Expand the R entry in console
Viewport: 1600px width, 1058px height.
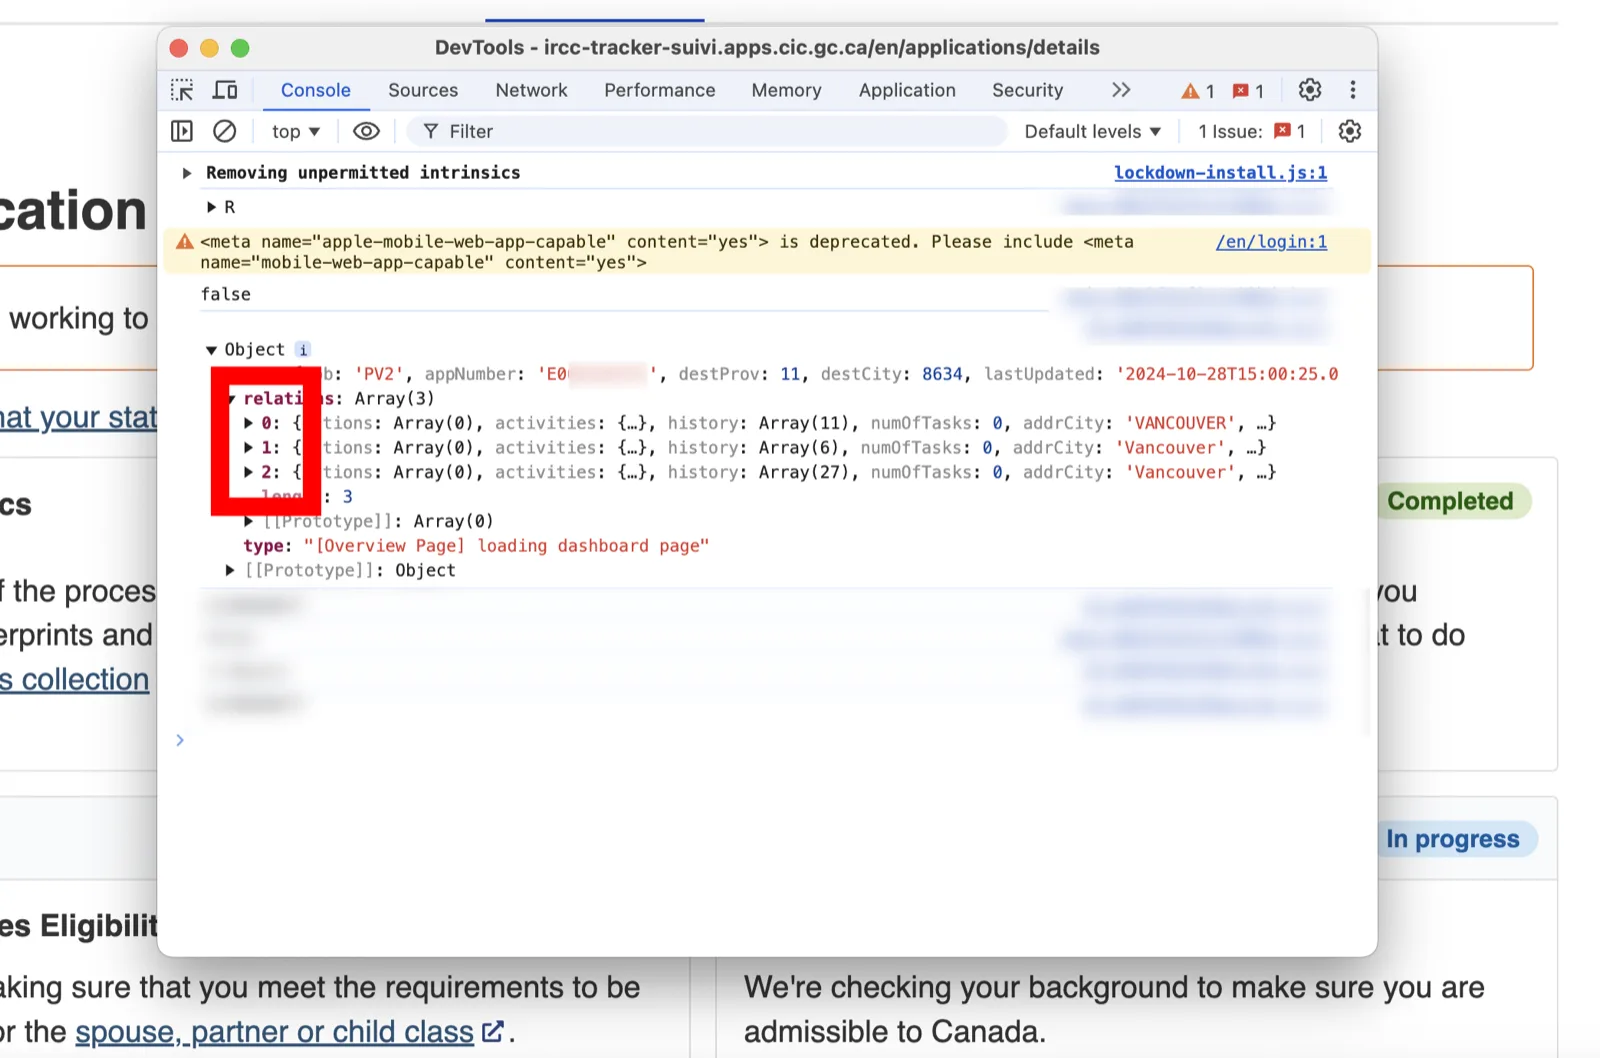(211, 207)
